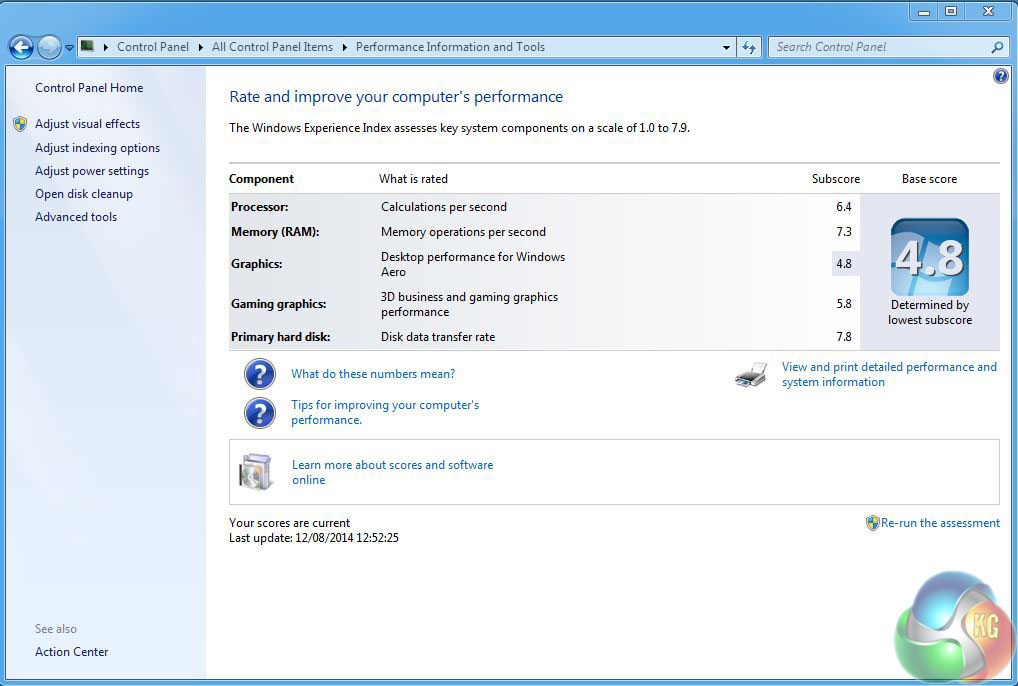Click the software box icon beside Learn more

[256, 472]
